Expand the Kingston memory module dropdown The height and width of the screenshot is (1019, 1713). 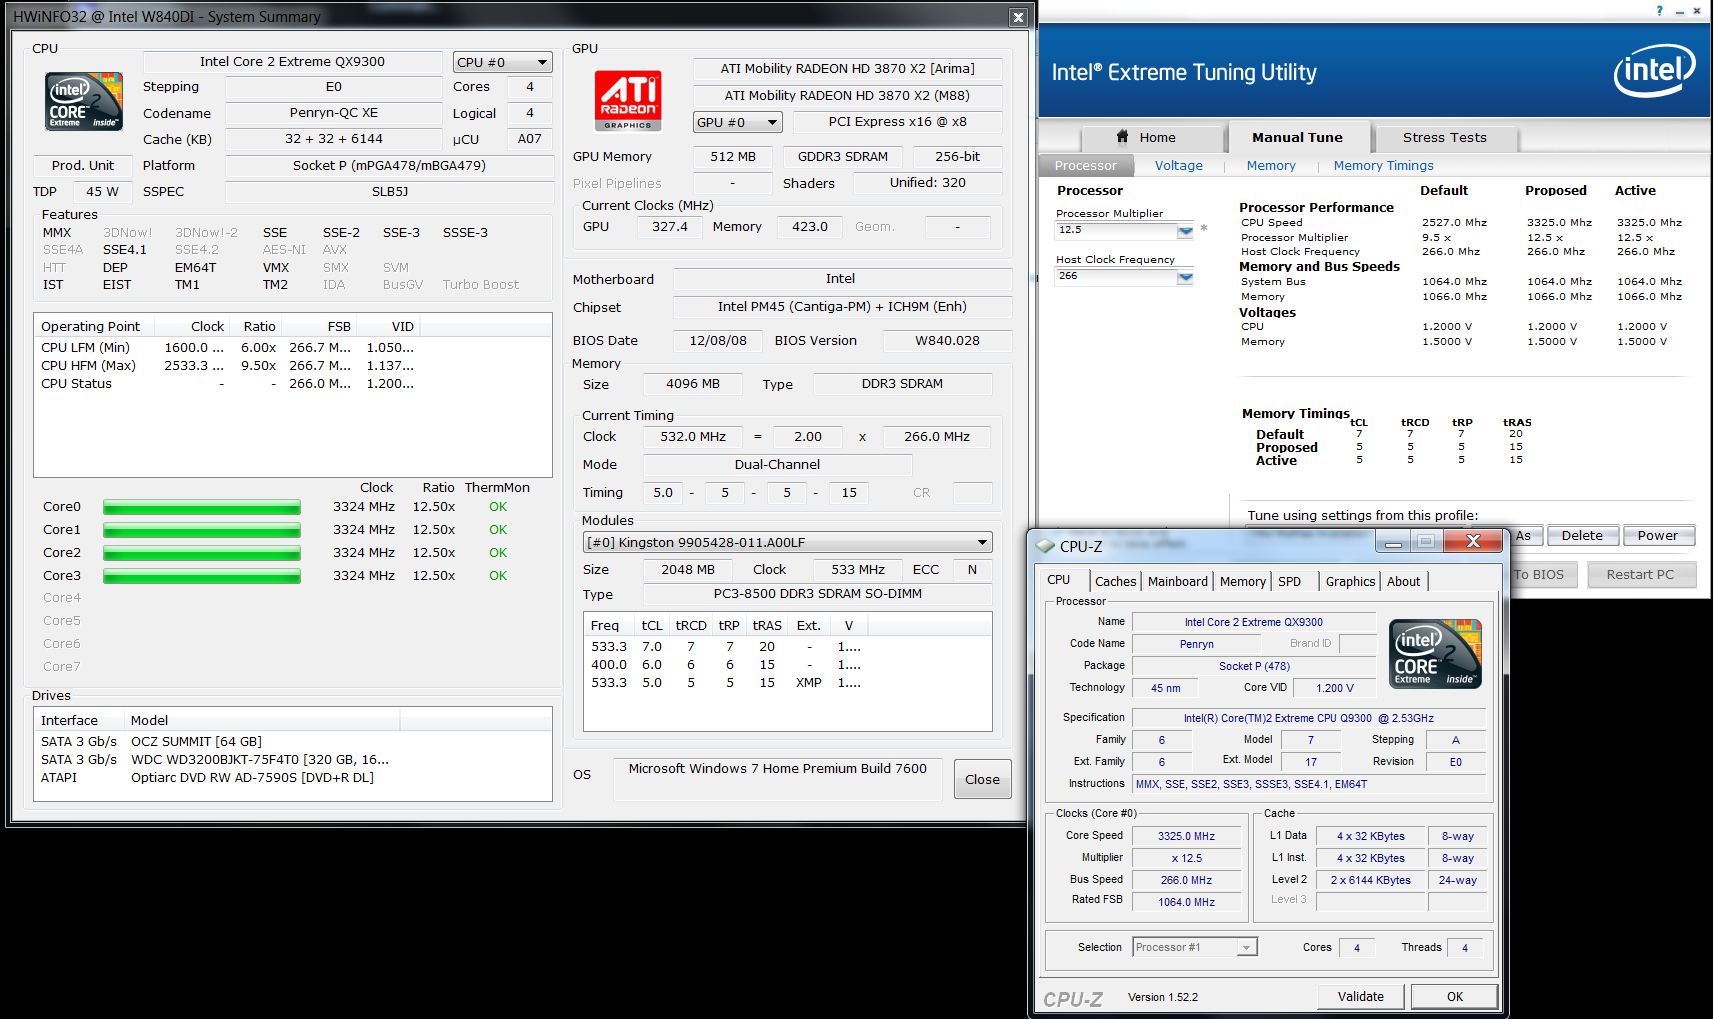click(982, 542)
